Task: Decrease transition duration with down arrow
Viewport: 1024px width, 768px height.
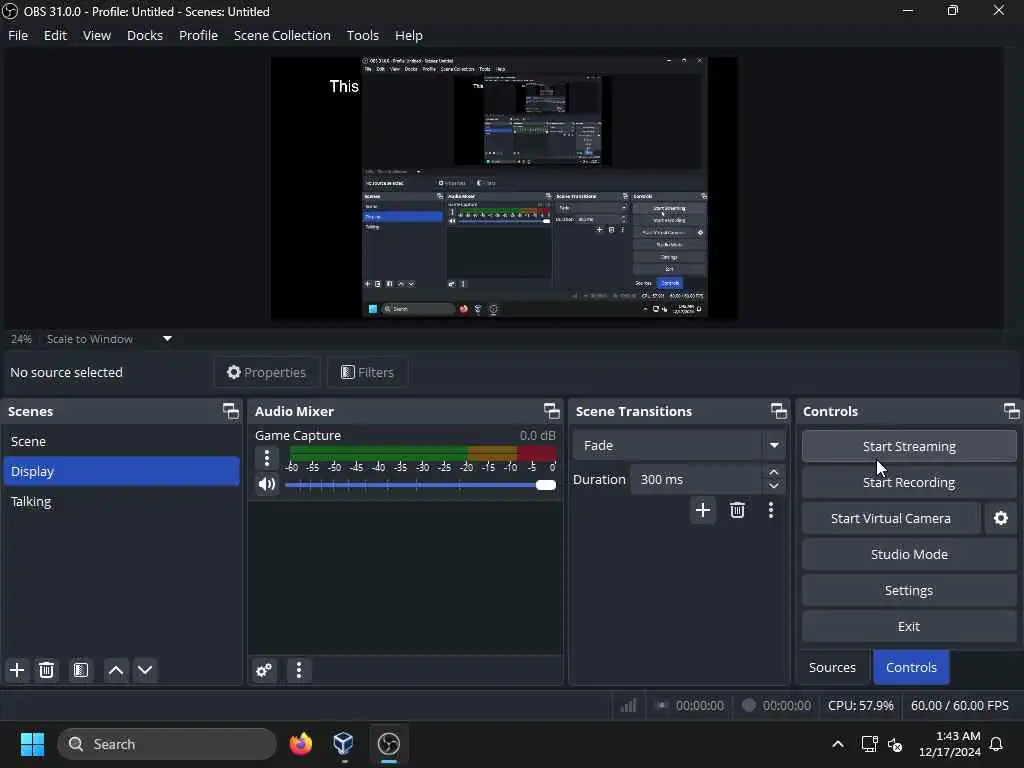Action: coord(774,487)
